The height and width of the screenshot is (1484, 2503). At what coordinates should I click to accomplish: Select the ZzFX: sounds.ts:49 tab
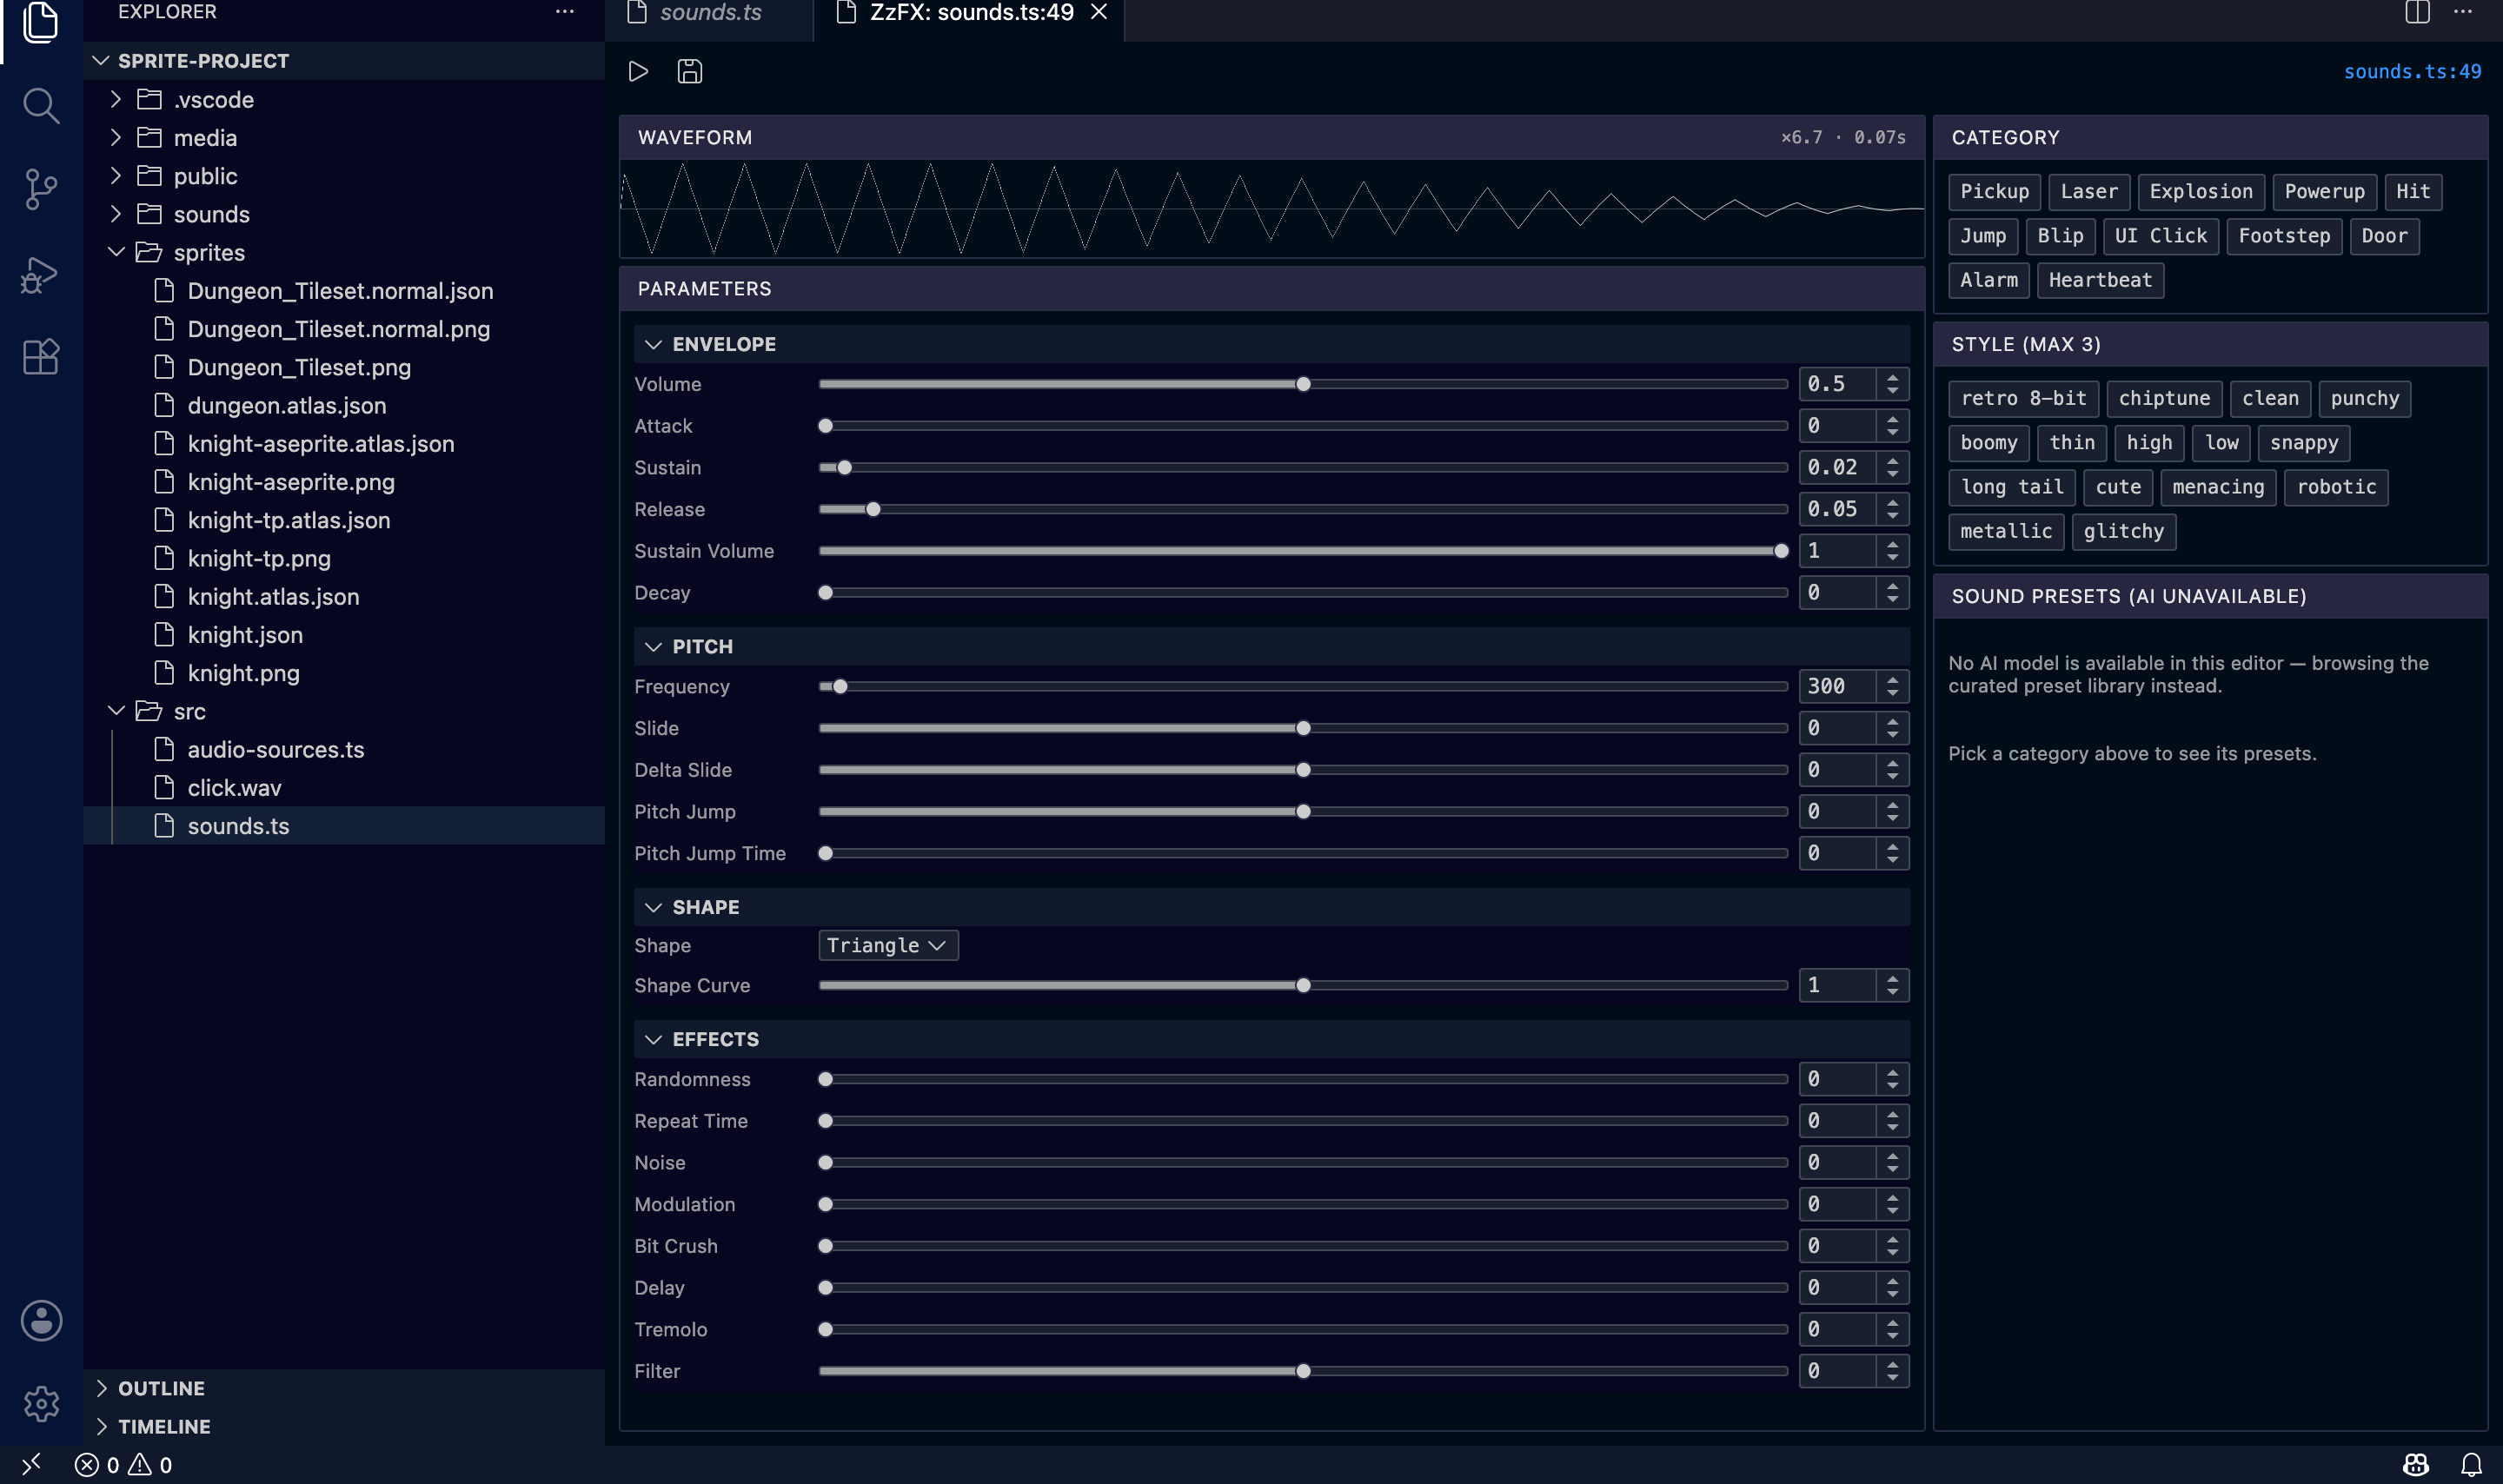click(x=970, y=13)
